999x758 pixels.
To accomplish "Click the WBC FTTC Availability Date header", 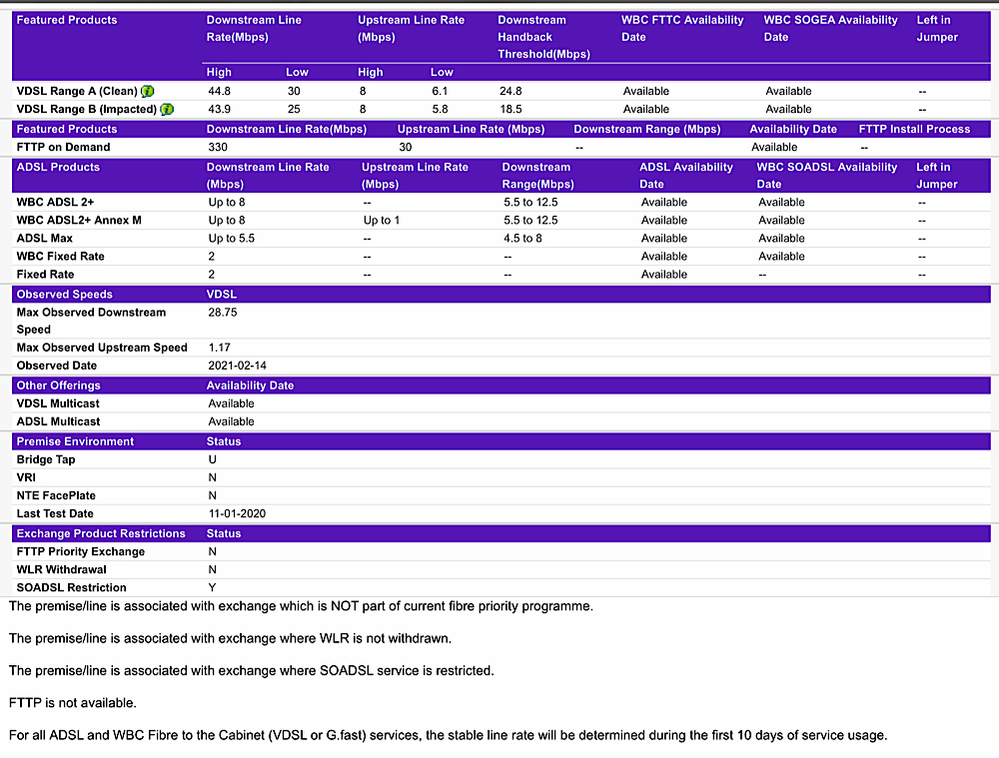I will 682,28.
